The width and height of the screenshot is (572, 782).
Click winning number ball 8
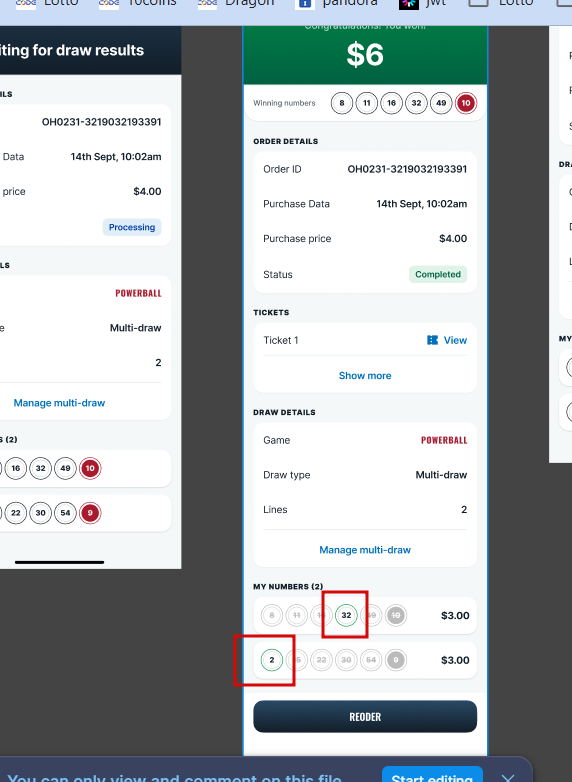coord(342,103)
